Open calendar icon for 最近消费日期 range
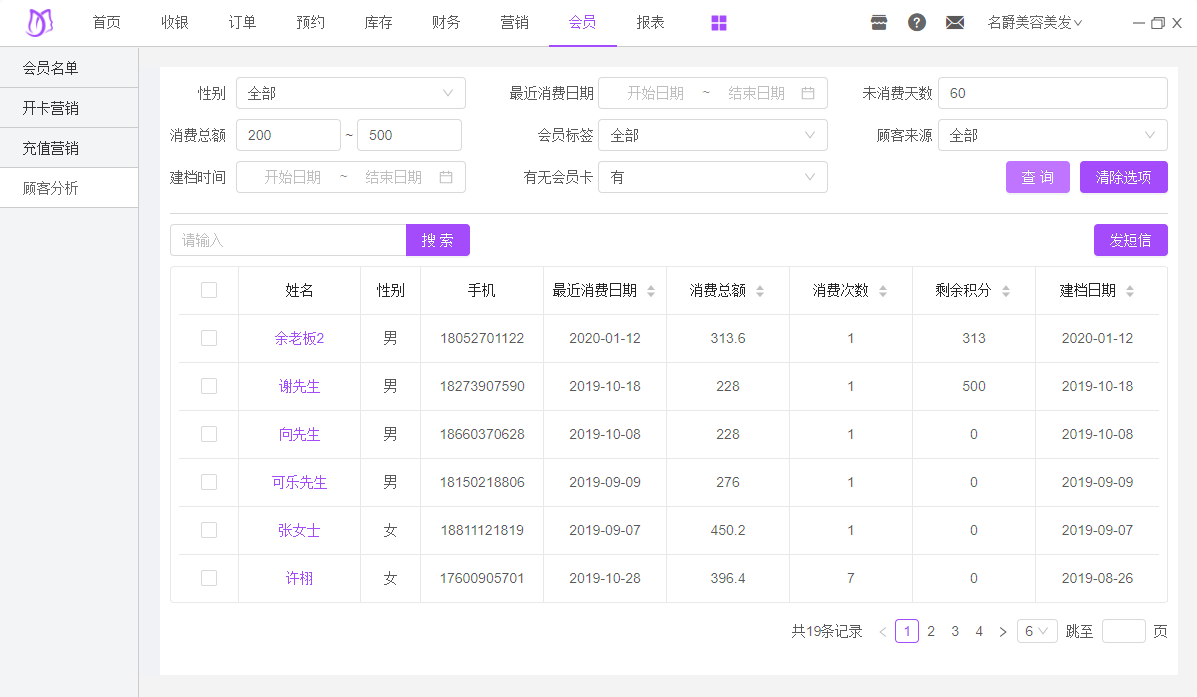1197x697 pixels. coord(808,93)
